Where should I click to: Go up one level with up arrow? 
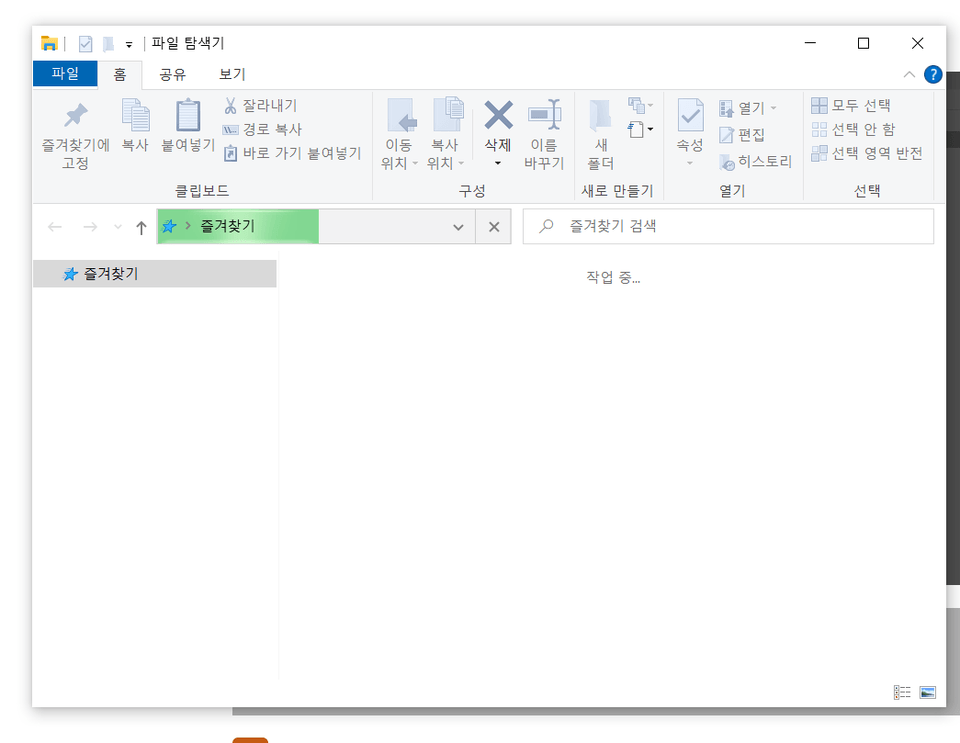tap(141, 228)
